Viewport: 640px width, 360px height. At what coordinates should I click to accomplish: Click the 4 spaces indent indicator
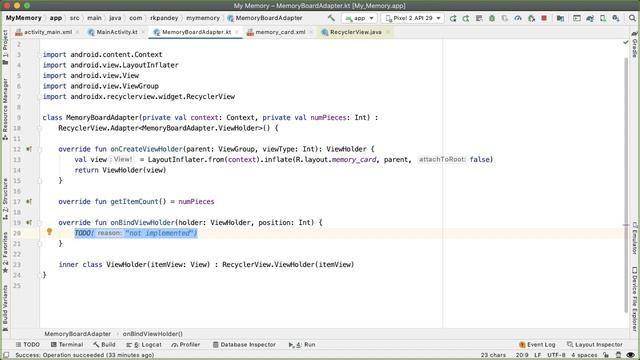[584, 355]
